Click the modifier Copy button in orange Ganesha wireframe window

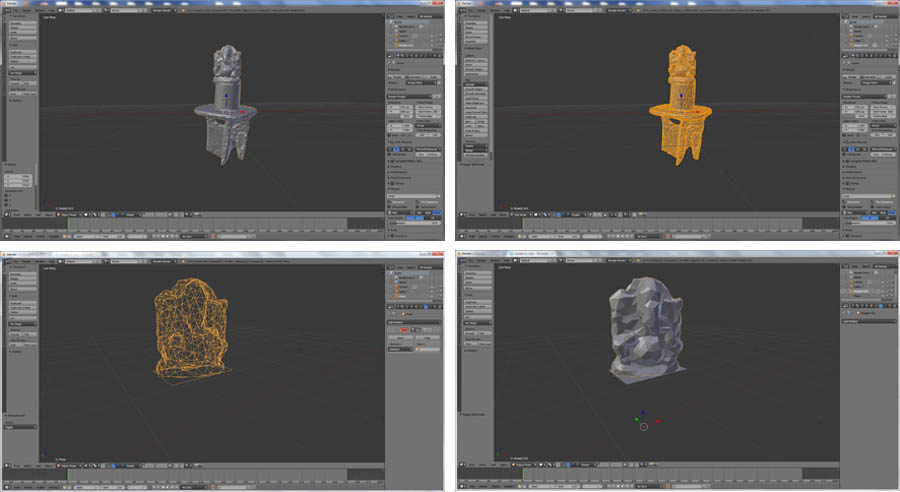click(428, 338)
